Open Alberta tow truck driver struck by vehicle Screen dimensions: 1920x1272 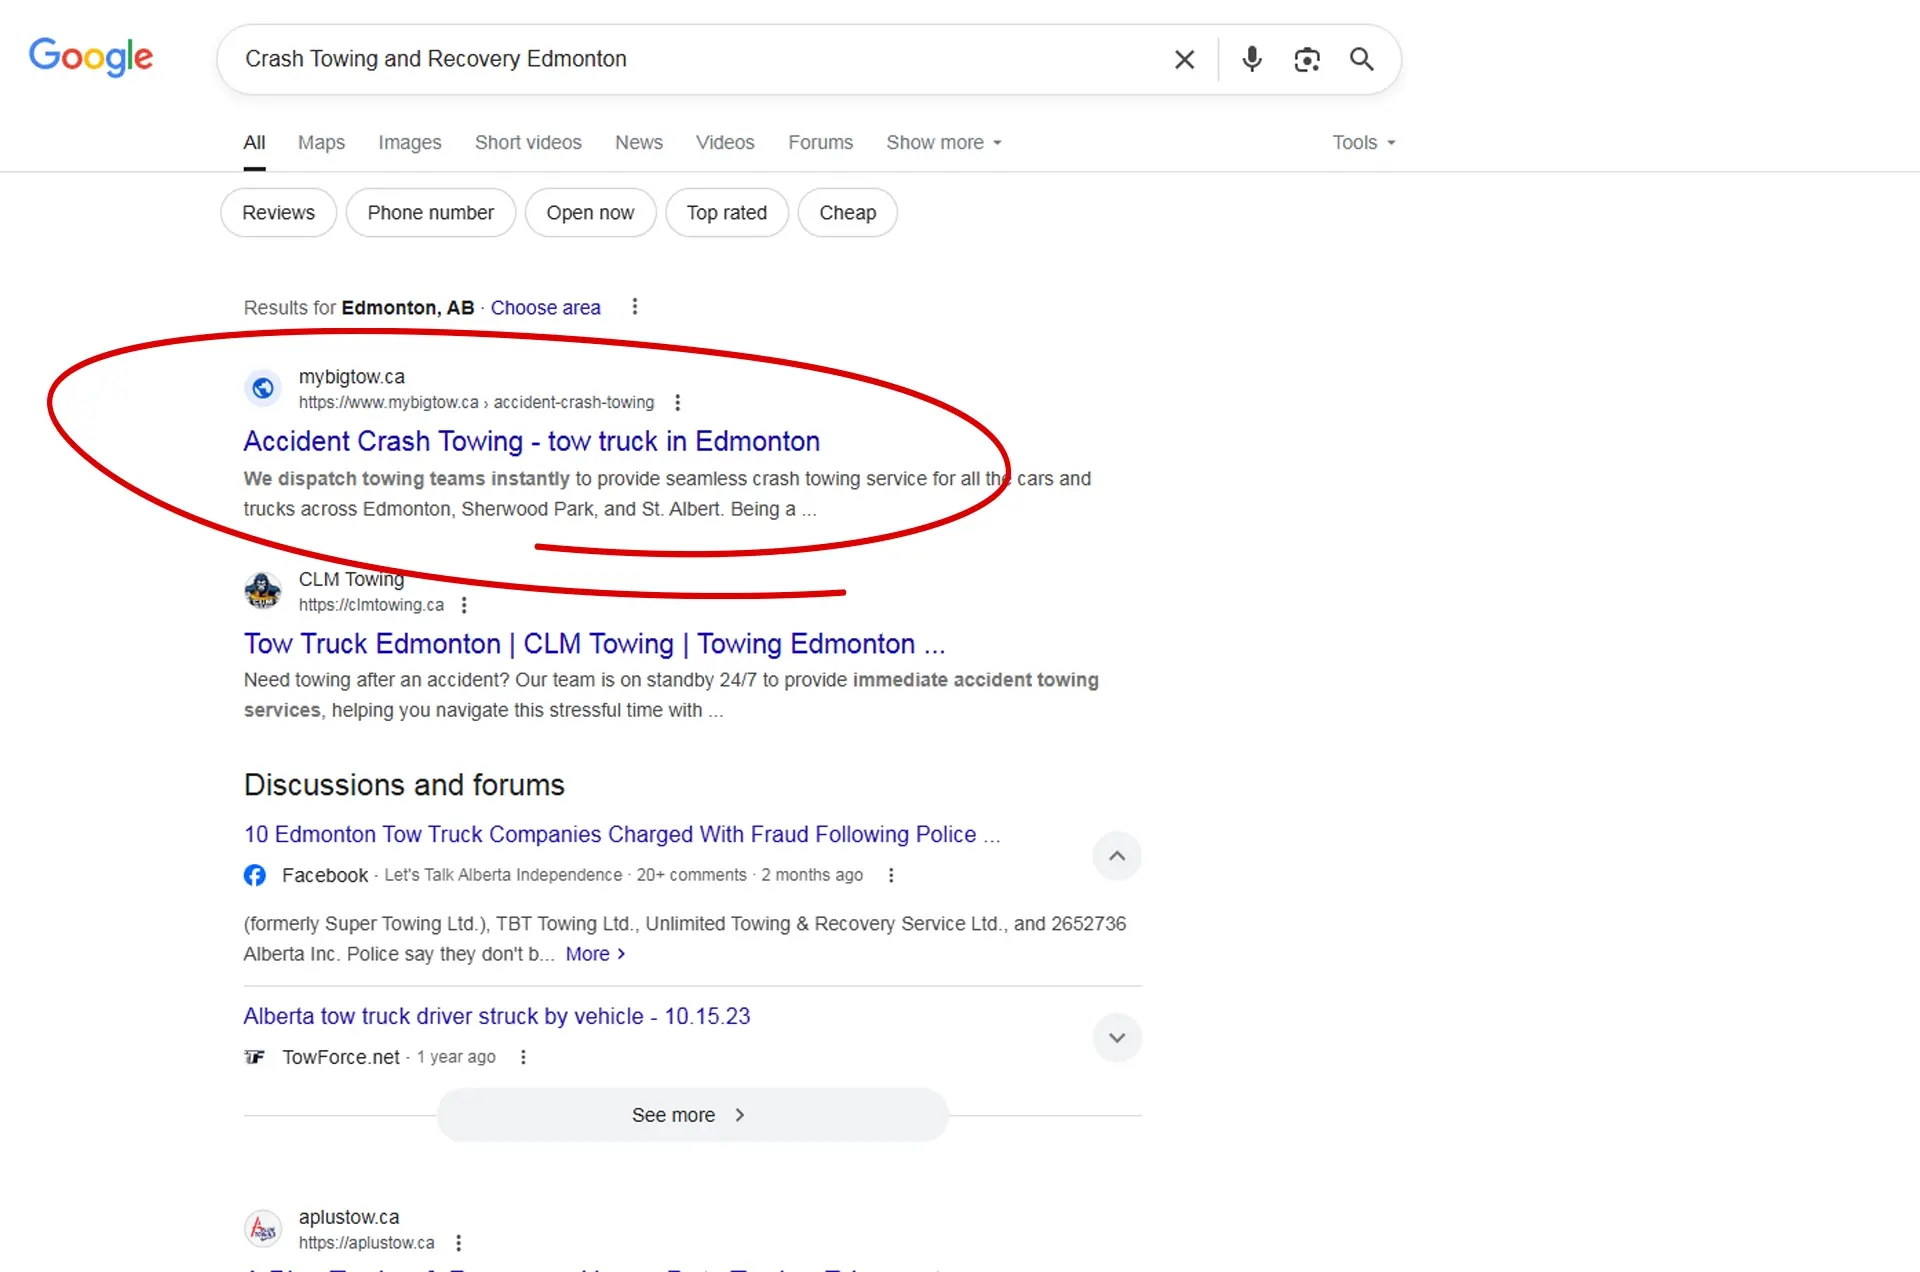(496, 1016)
